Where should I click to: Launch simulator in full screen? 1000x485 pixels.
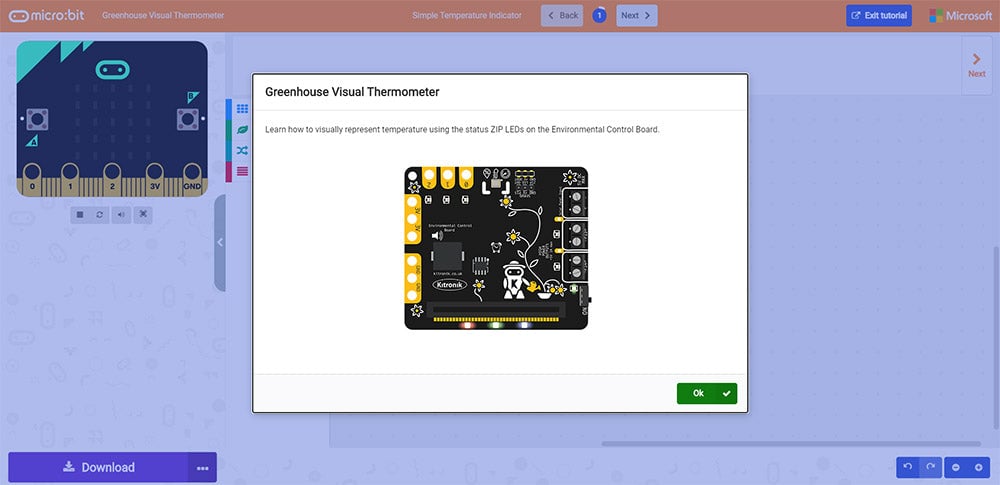[x=143, y=214]
